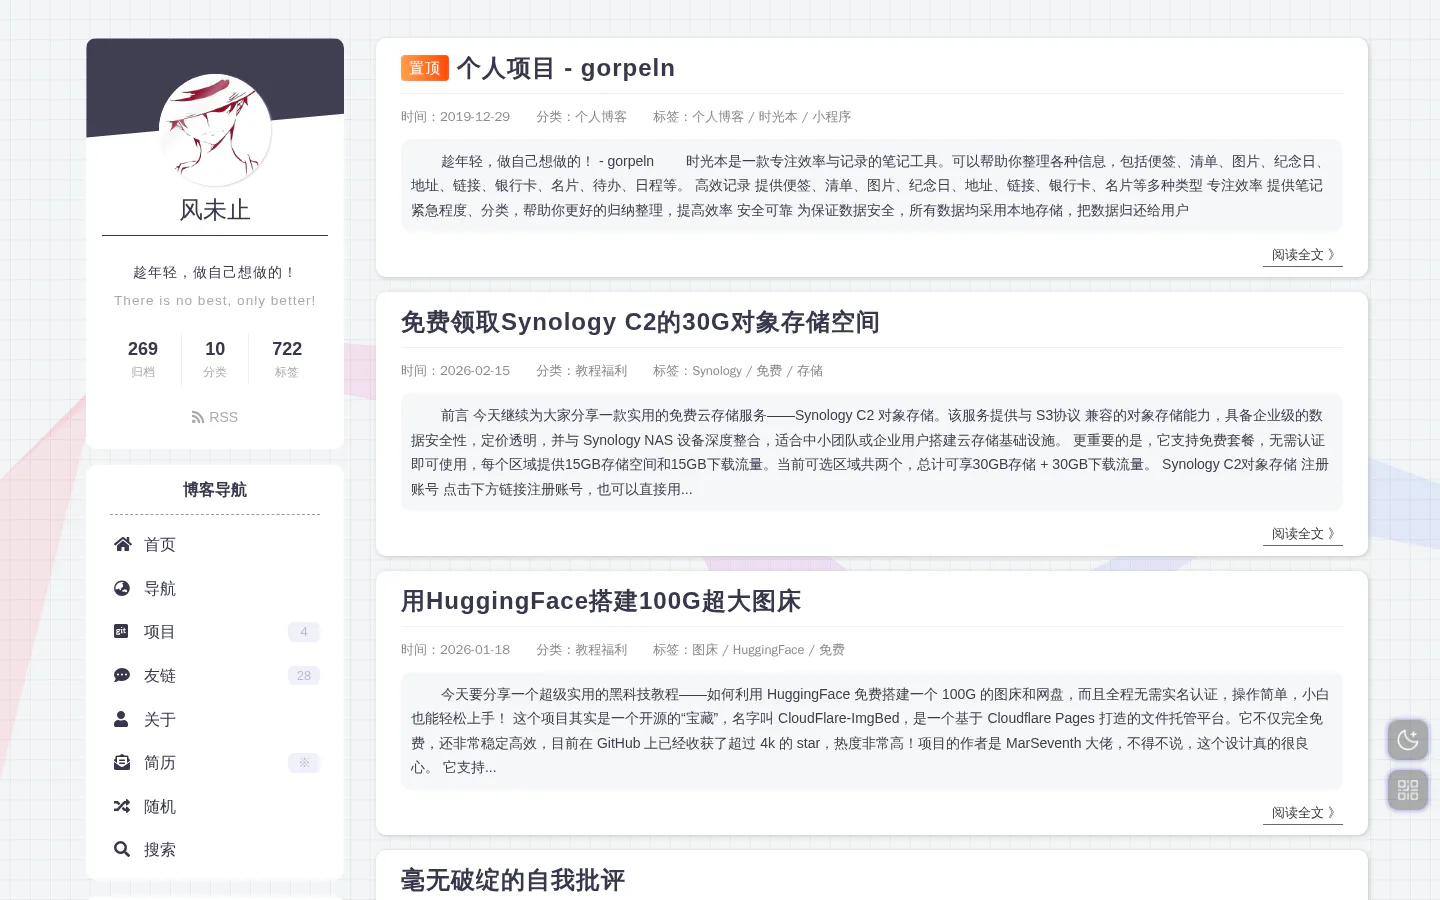Click the 存储 tag
The image size is (1440, 900).
(x=810, y=371)
